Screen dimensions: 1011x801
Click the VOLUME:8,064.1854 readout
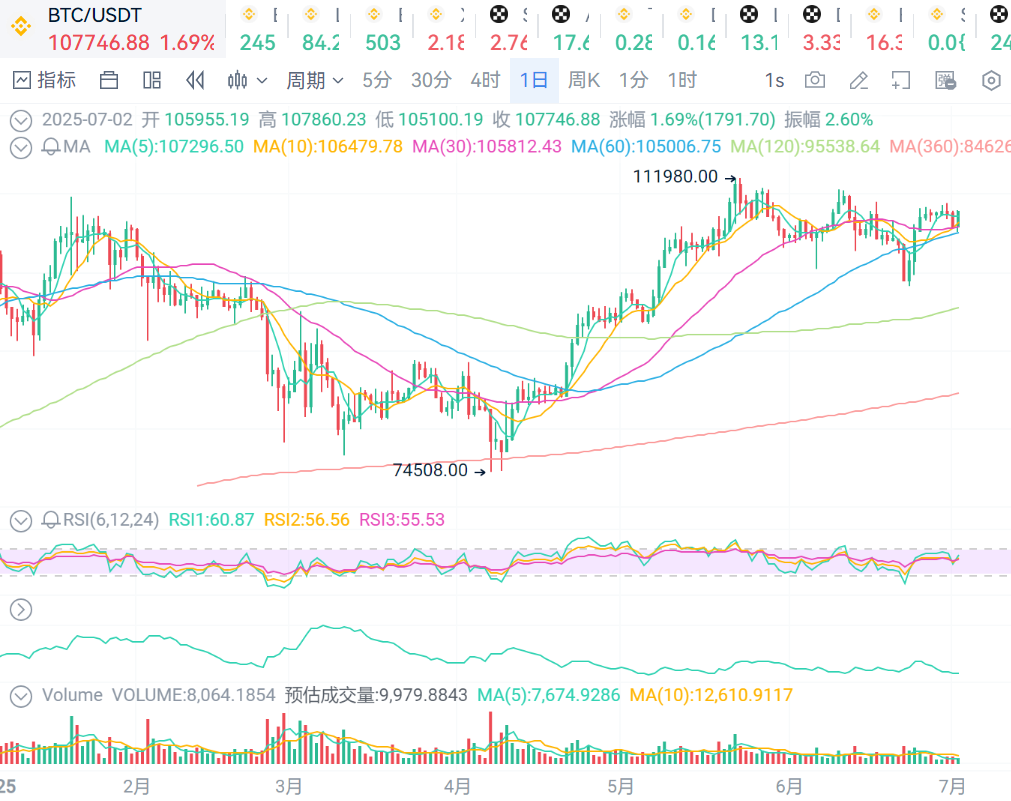pos(193,695)
